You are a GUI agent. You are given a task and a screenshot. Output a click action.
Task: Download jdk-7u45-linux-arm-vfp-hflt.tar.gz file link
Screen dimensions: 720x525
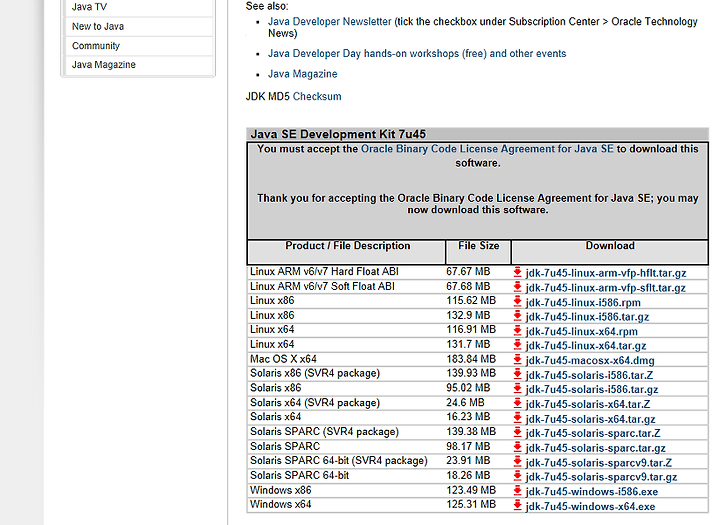606,273
